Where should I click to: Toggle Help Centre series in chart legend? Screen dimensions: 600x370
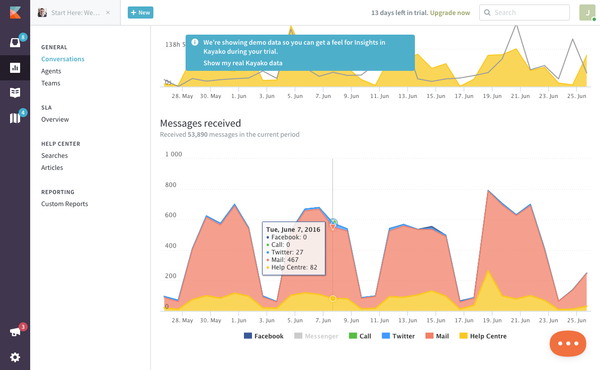[483, 336]
